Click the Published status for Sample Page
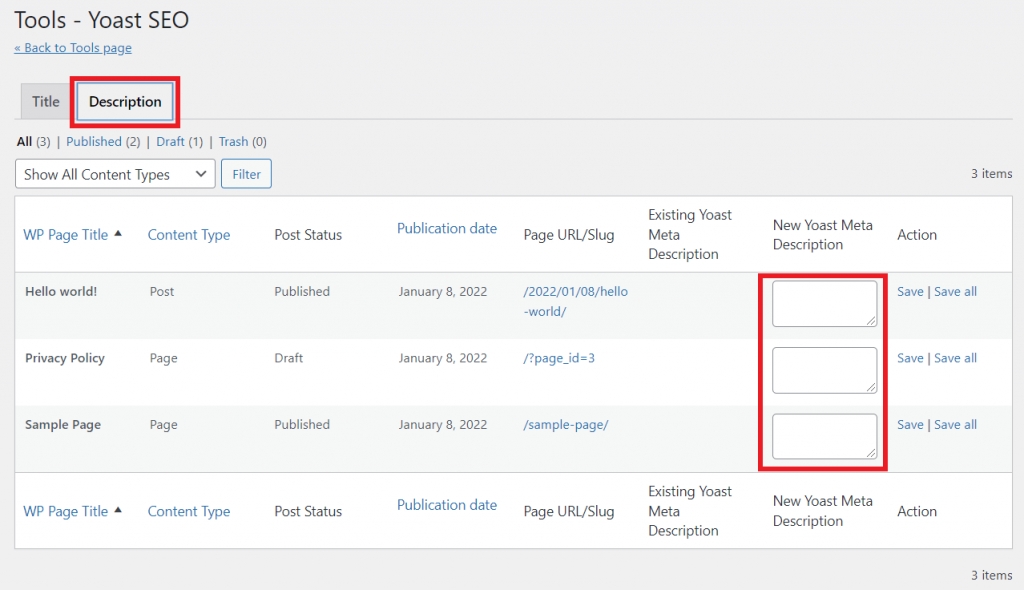 click(302, 425)
